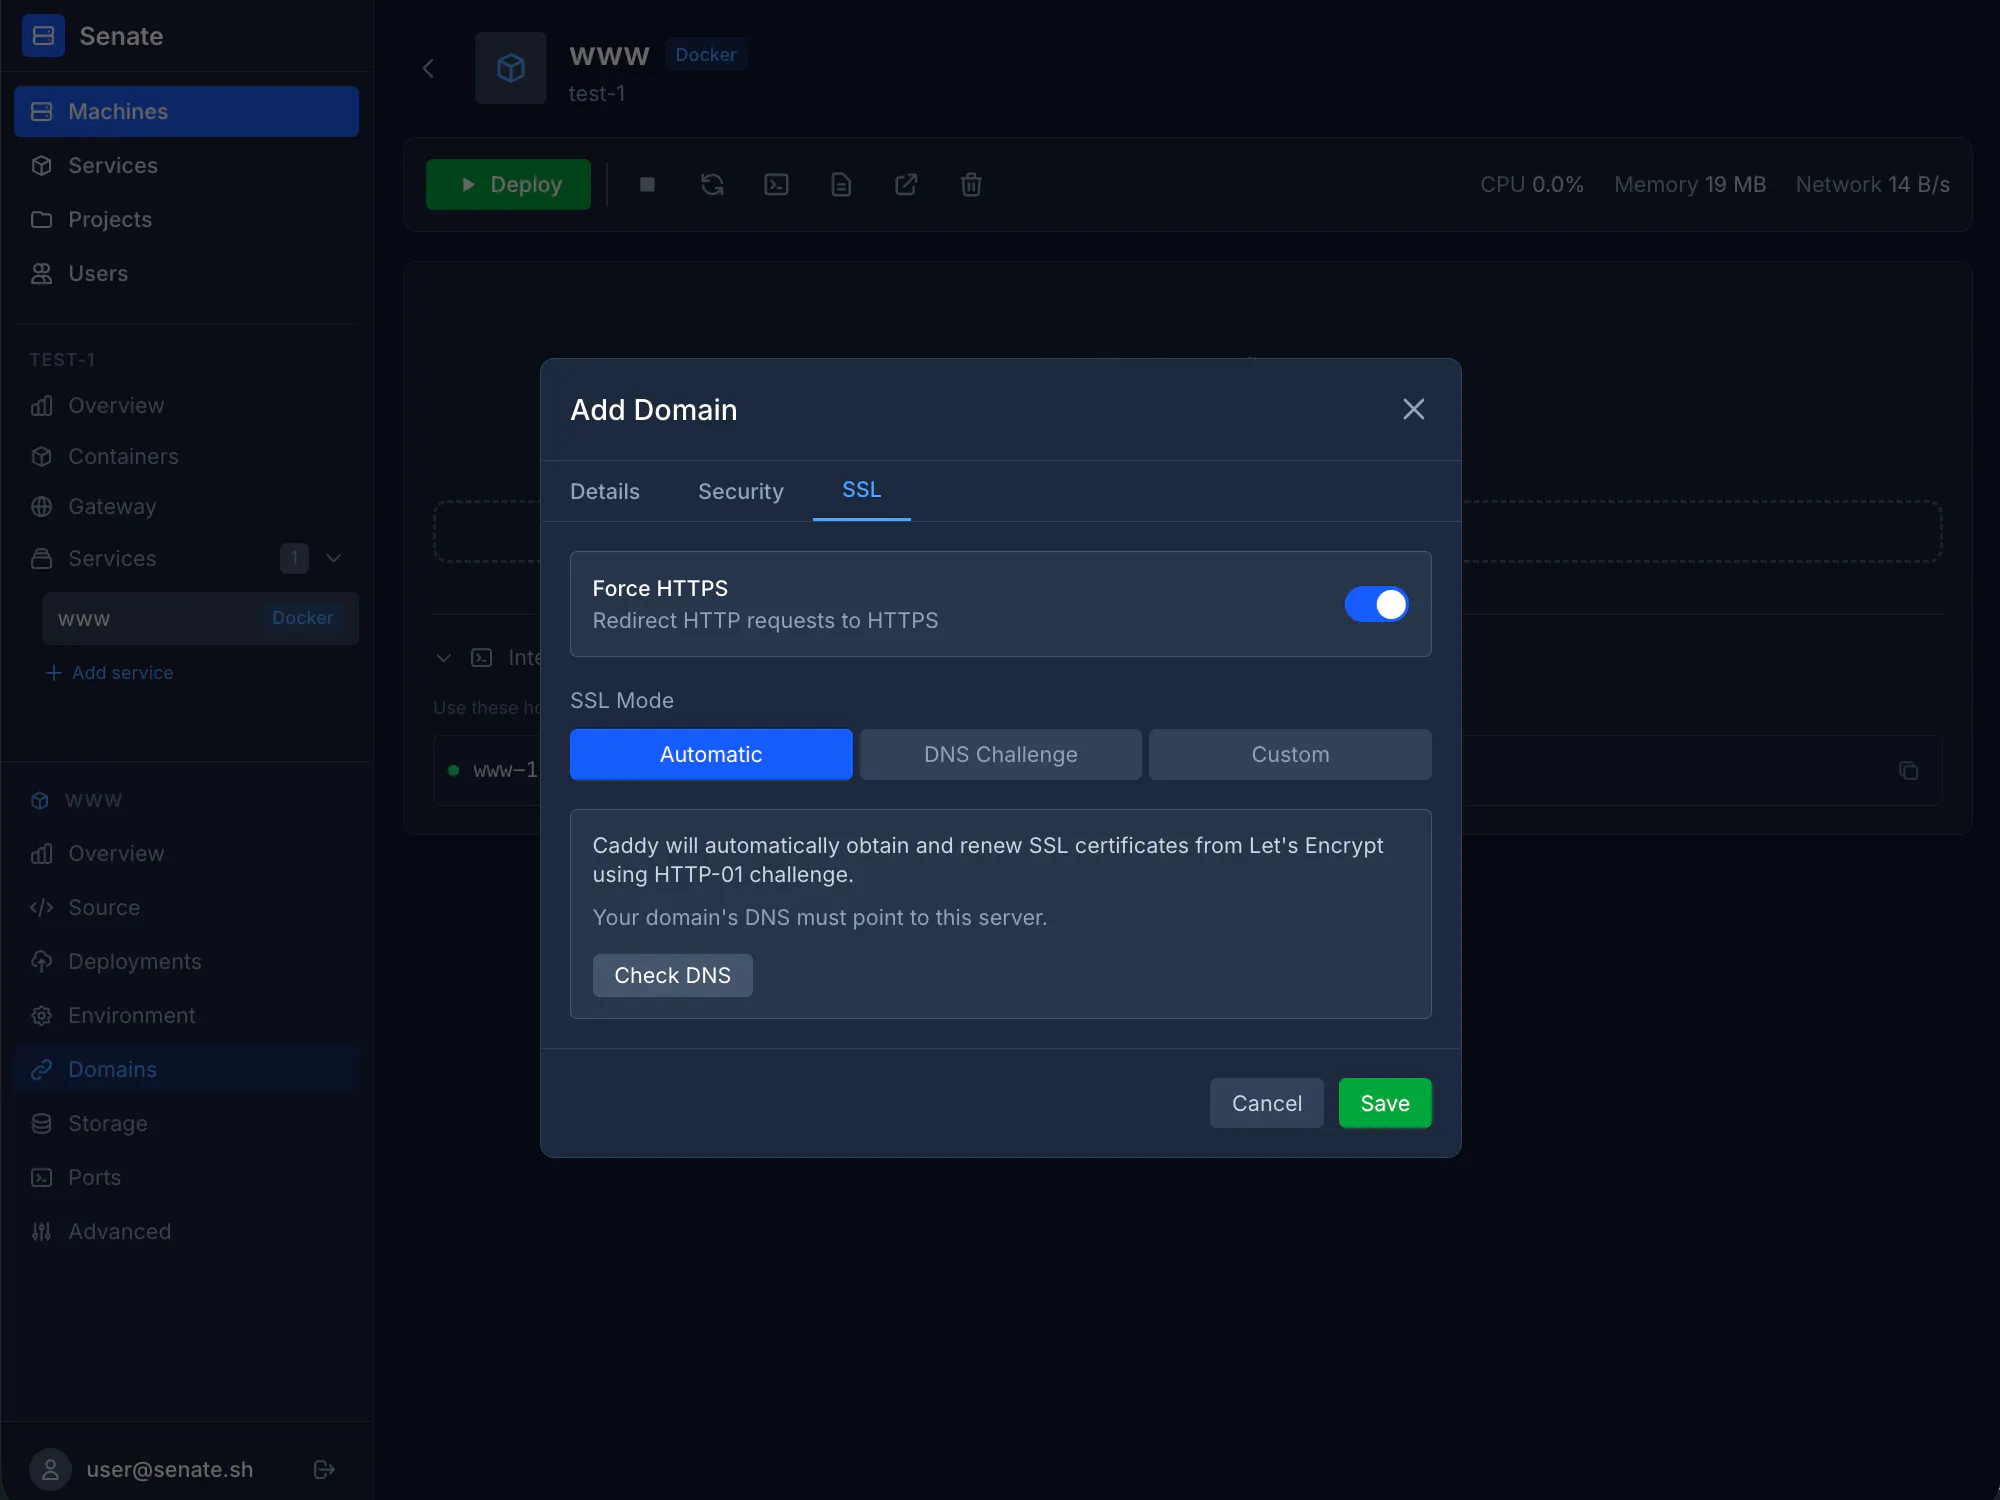Copy the www-1 hostname
This screenshot has width=2000, height=1500.
[1908, 770]
